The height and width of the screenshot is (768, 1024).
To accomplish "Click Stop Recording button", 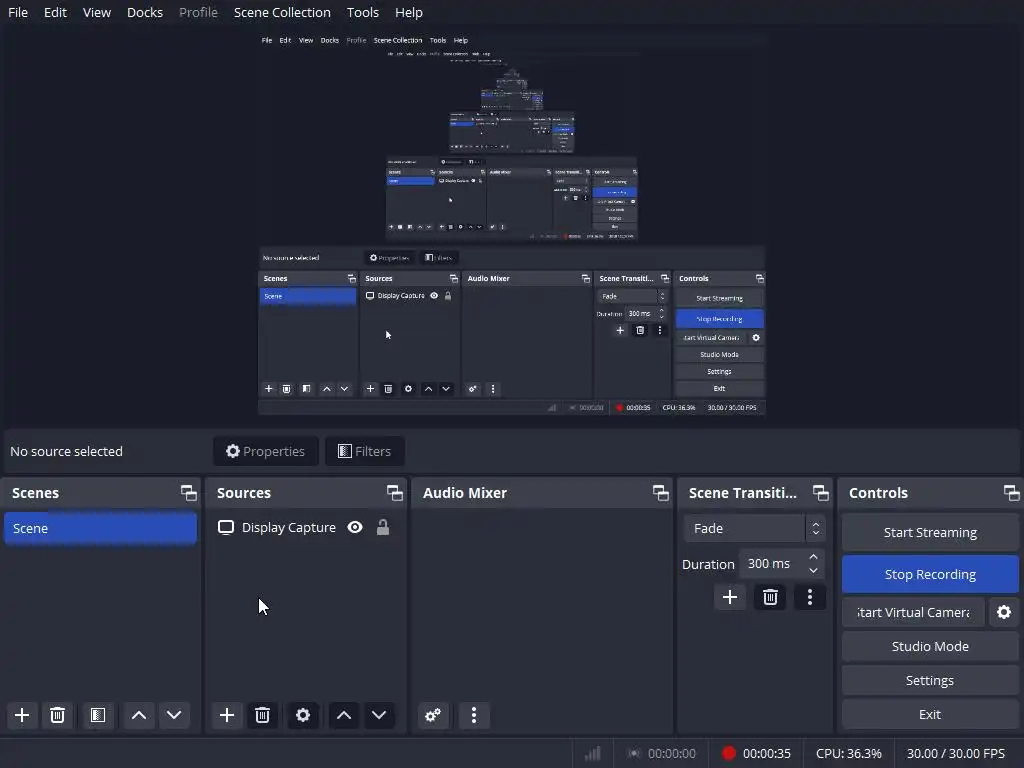I will pyautogui.click(x=930, y=574).
